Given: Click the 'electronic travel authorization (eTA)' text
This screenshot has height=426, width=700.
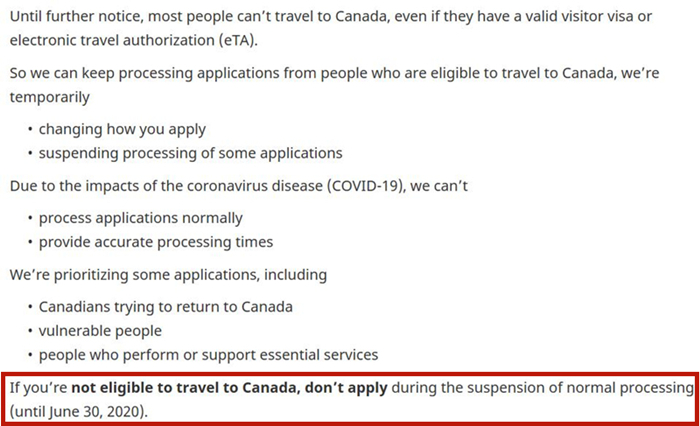Looking at the screenshot, I should pyautogui.click(x=132, y=40).
